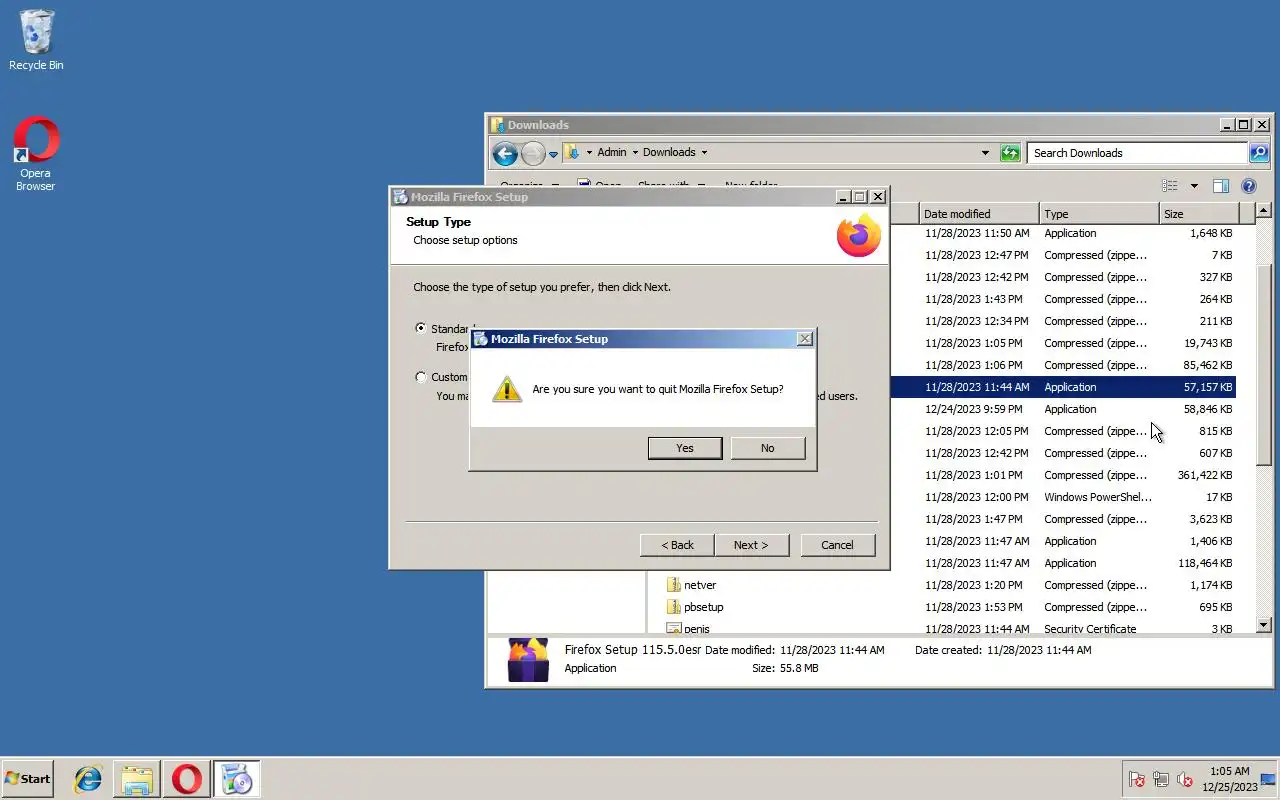
Task: Click the pbsetup folder icon
Action: click(x=673, y=607)
